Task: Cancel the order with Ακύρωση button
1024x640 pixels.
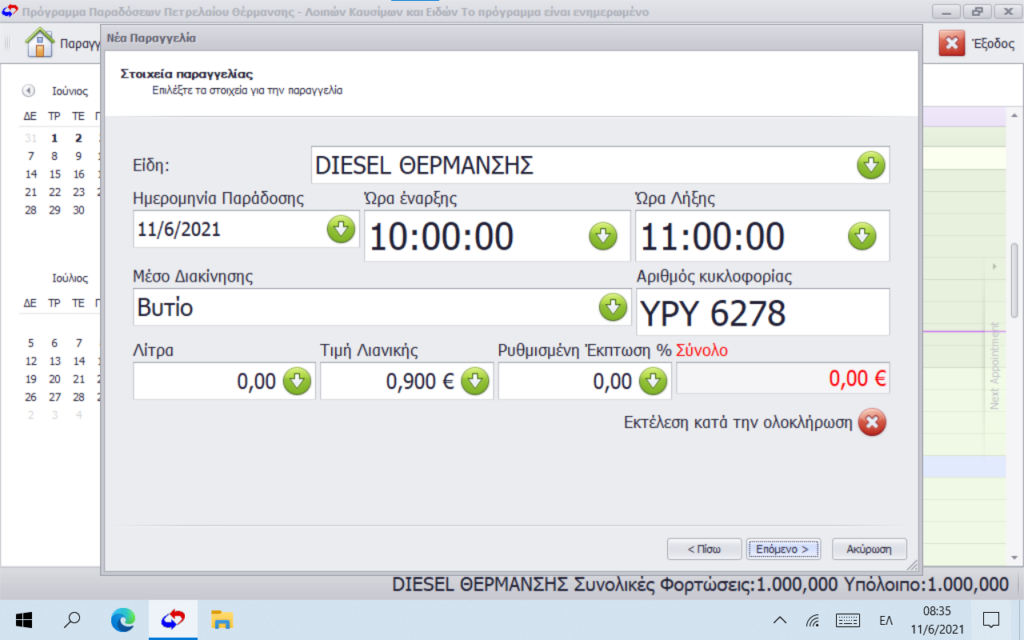Action: coord(869,549)
